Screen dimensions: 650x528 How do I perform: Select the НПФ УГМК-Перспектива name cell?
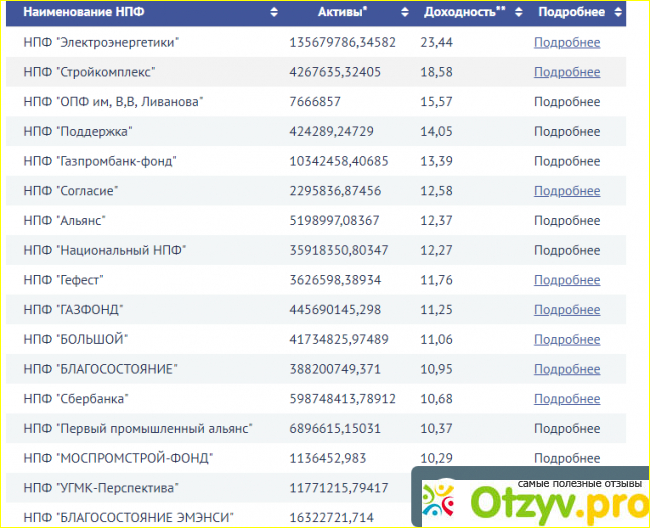tap(100, 488)
